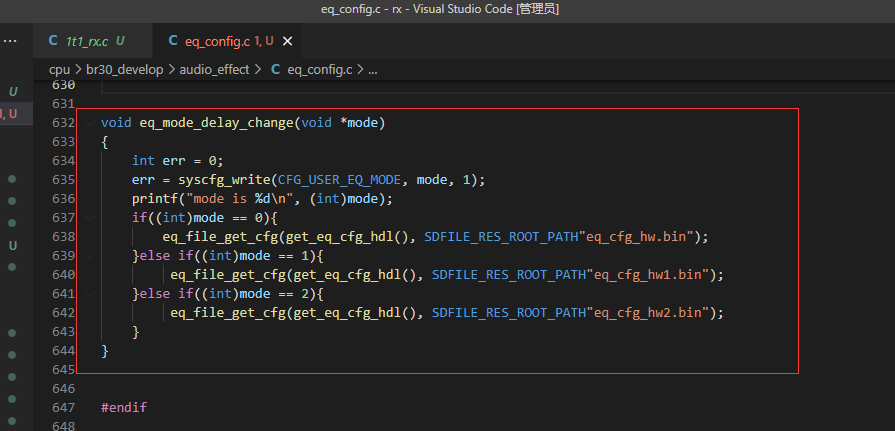This screenshot has height=431, width=895.
Task: Click SDFILE_RES_ROOT_PATH on line 638
Action: [x=505, y=237]
